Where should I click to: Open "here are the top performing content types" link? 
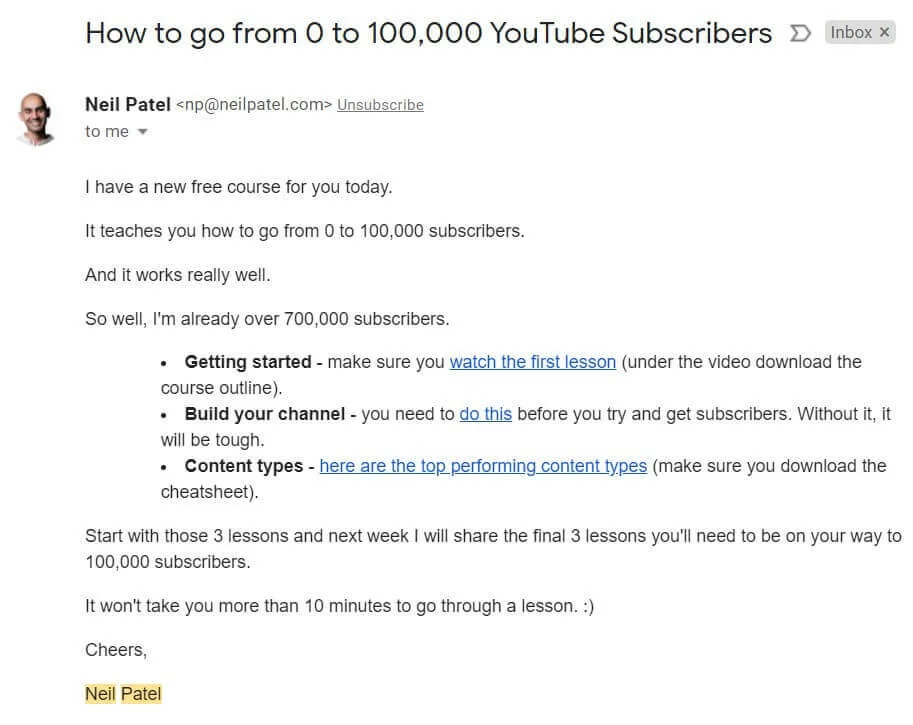483,466
